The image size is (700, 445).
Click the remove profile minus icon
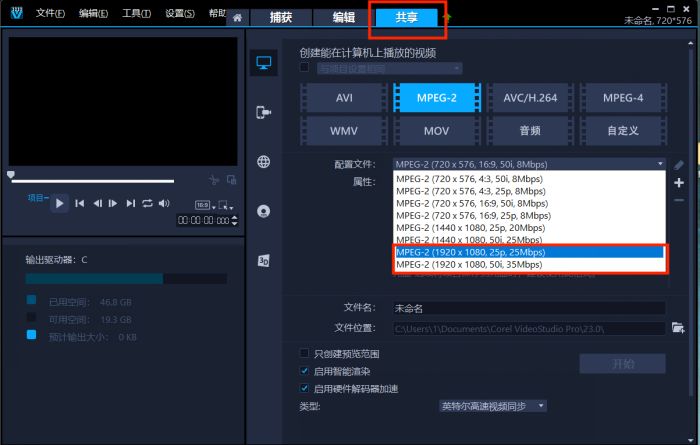click(x=679, y=200)
